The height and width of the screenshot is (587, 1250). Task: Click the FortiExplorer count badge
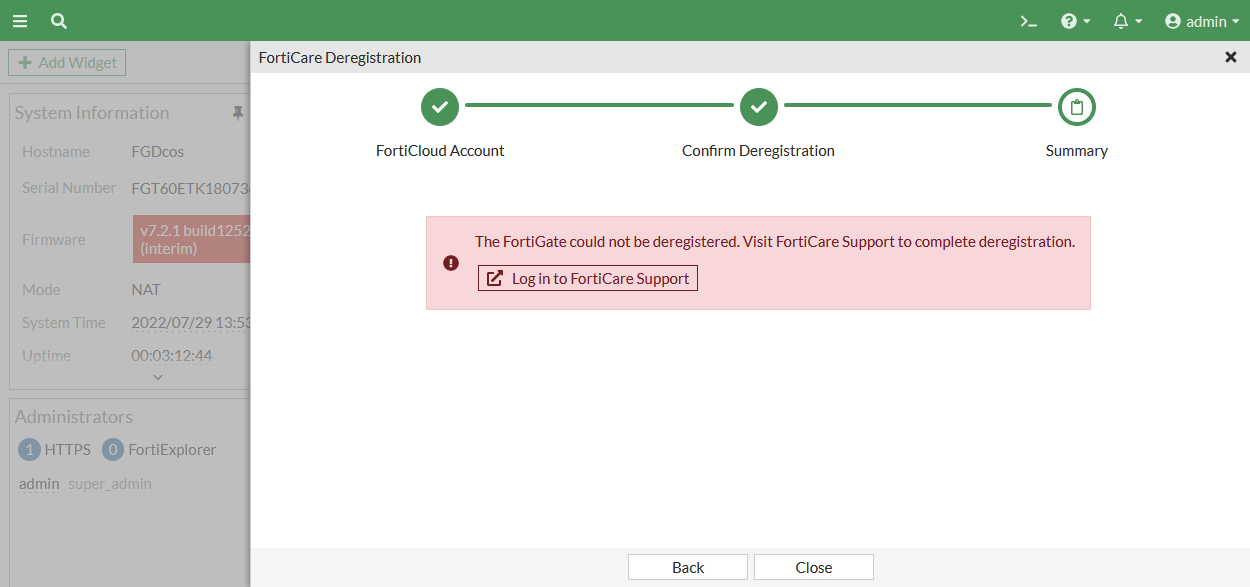113,450
